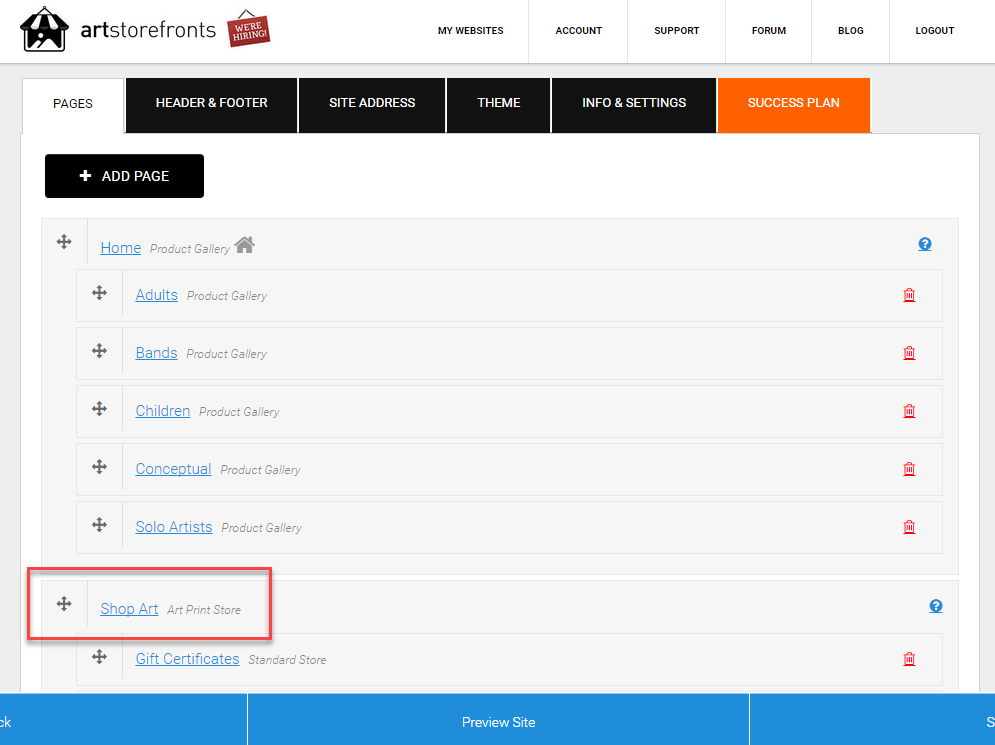Click the trash icon for Solo Artists
This screenshot has height=745, width=995.
(909, 527)
